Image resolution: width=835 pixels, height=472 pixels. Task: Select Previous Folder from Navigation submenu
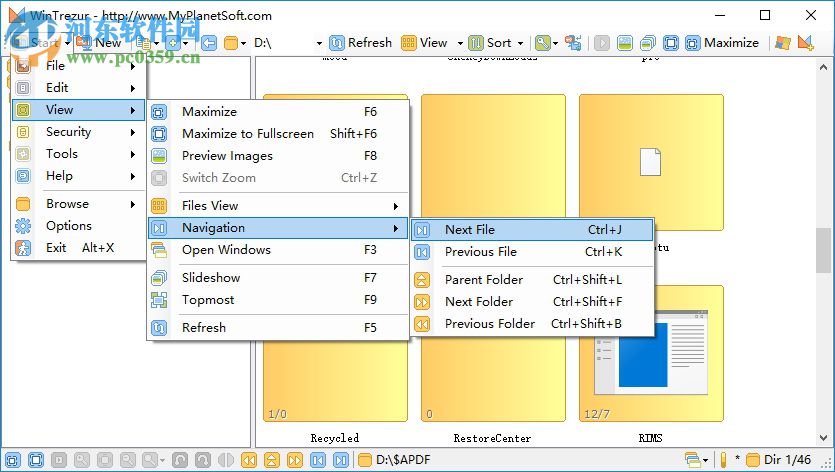coord(490,324)
